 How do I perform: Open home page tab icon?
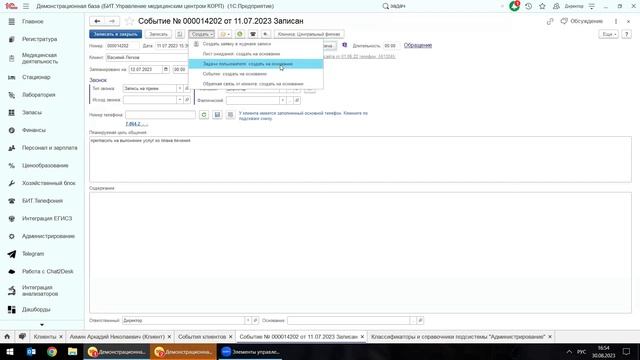pos(7,337)
